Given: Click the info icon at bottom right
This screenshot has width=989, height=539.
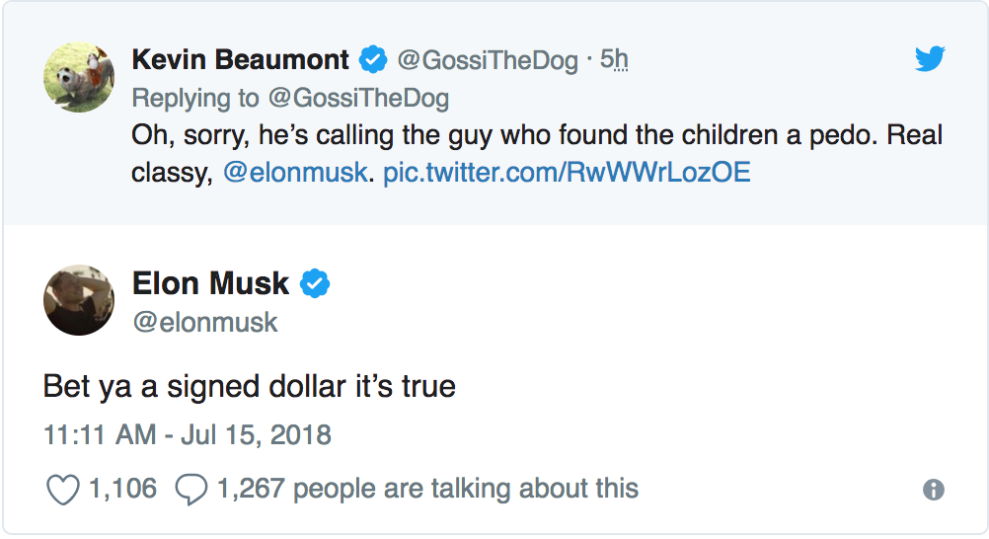Looking at the screenshot, I should tap(934, 490).
